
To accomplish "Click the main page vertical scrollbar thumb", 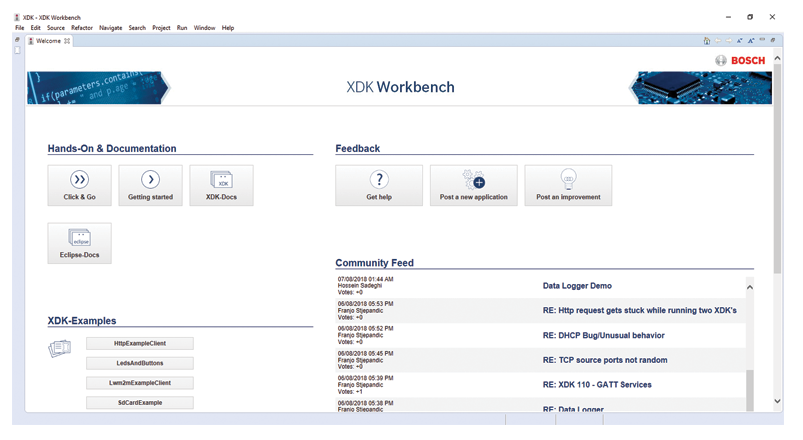I will [x=777, y=169].
